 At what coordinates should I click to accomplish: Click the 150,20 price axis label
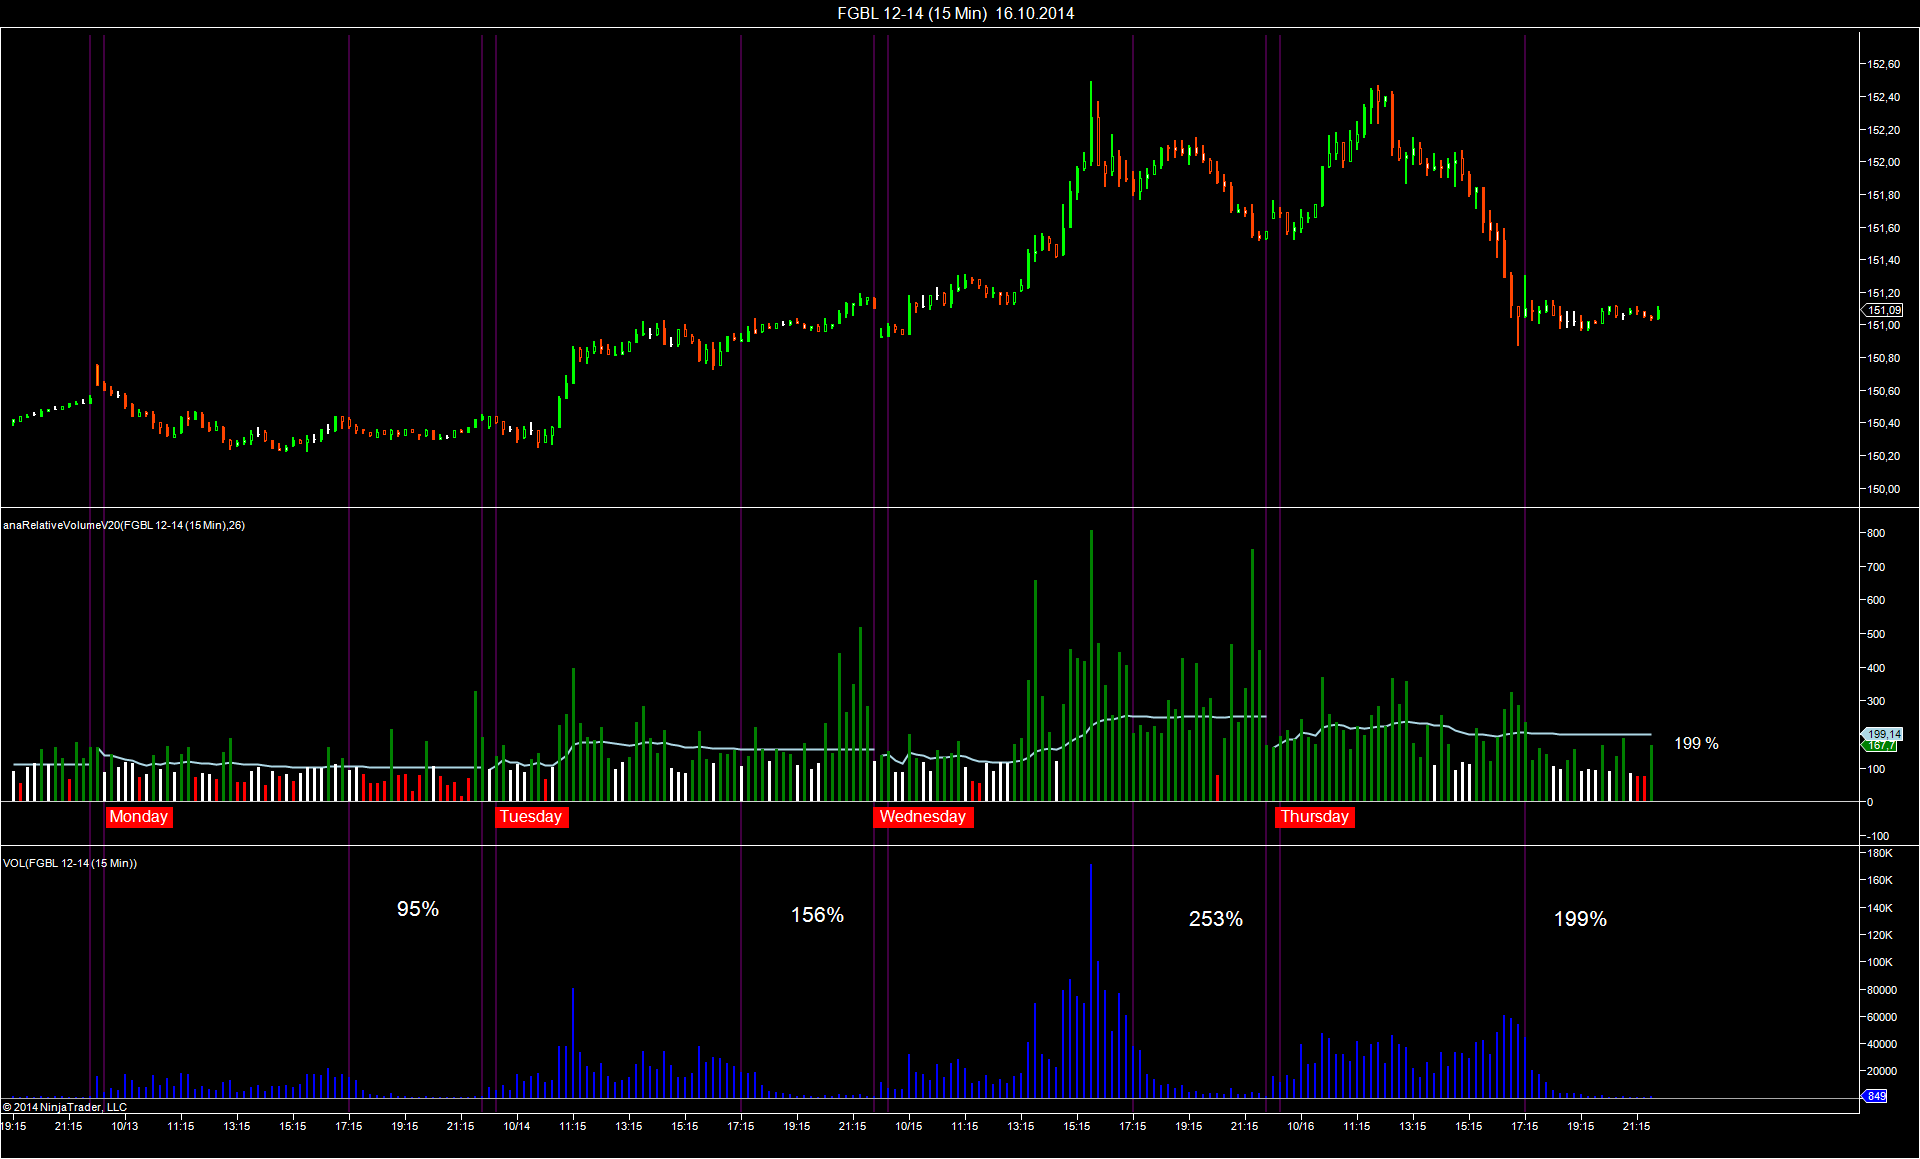1884,456
